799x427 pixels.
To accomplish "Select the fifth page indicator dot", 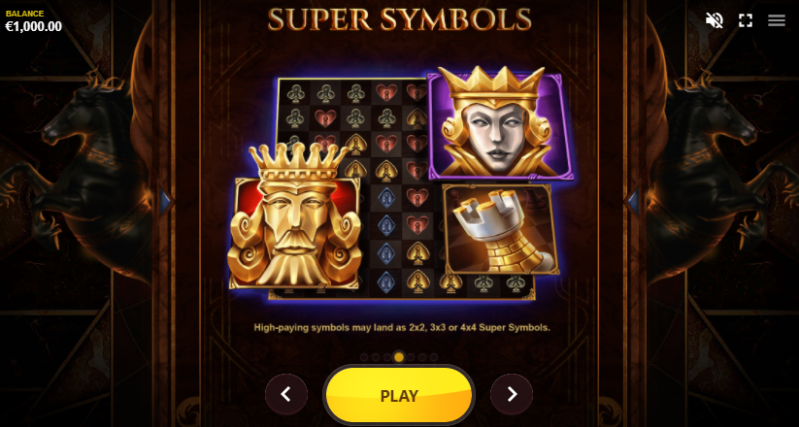I will 411,357.
